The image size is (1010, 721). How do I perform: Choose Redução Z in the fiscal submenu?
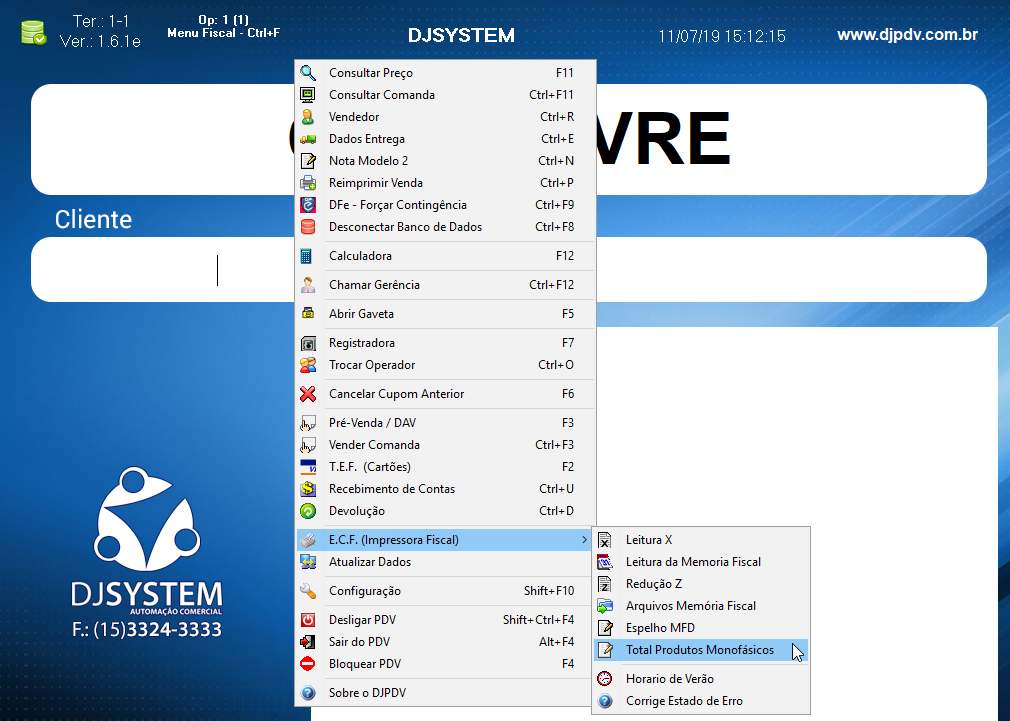click(x=654, y=584)
